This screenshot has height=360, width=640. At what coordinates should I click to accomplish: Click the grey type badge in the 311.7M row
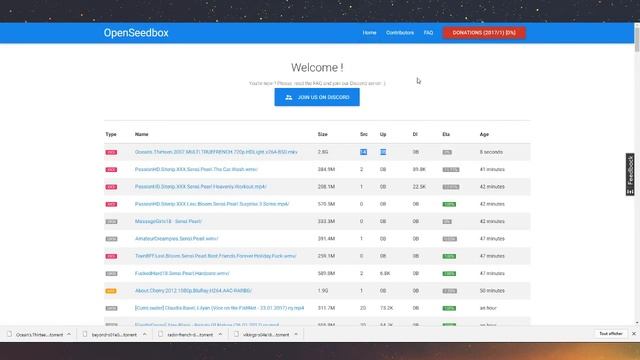tap(111, 308)
